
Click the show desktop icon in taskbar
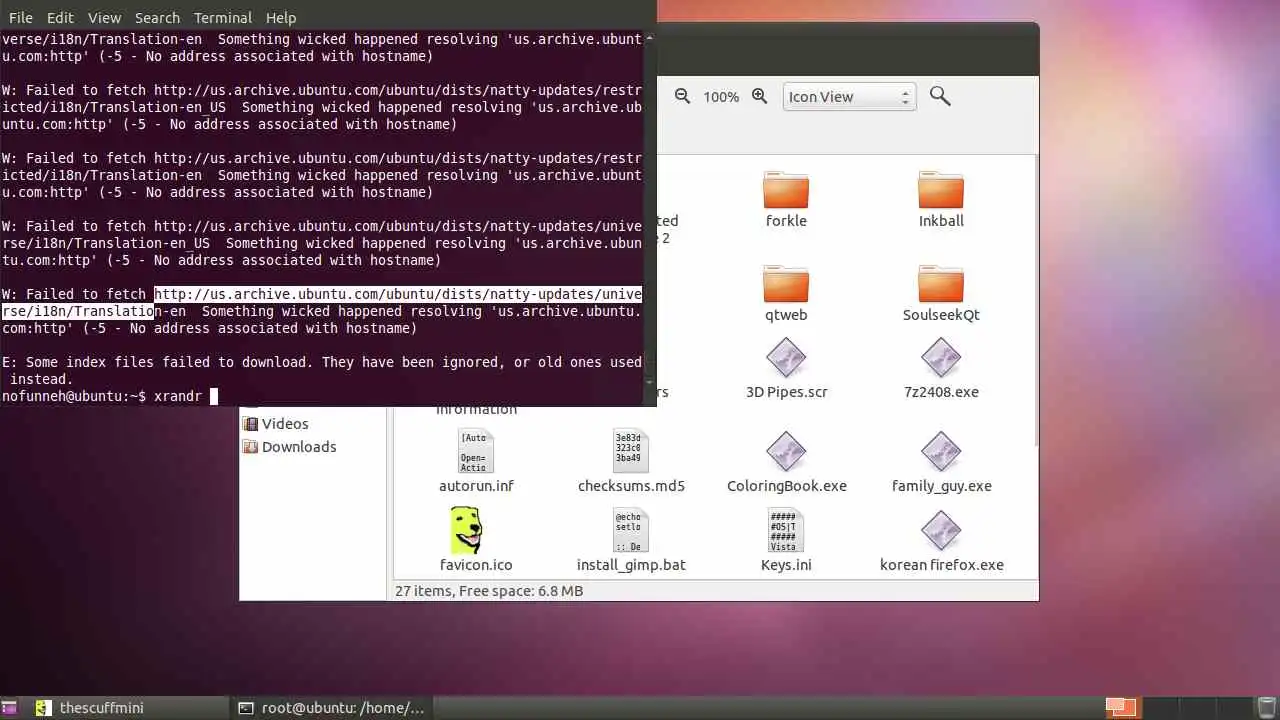click(8, 708)
